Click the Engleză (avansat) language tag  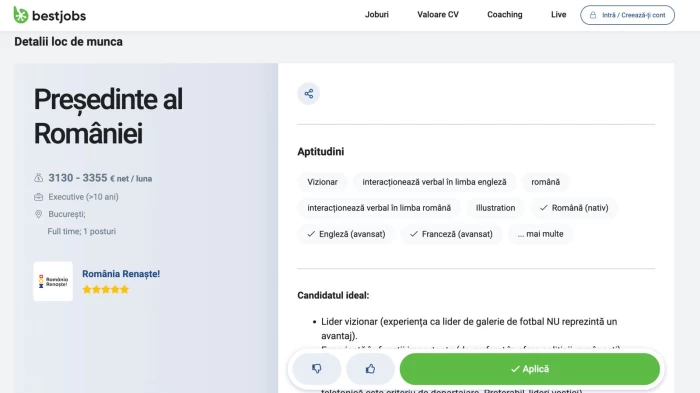[346, 234]
